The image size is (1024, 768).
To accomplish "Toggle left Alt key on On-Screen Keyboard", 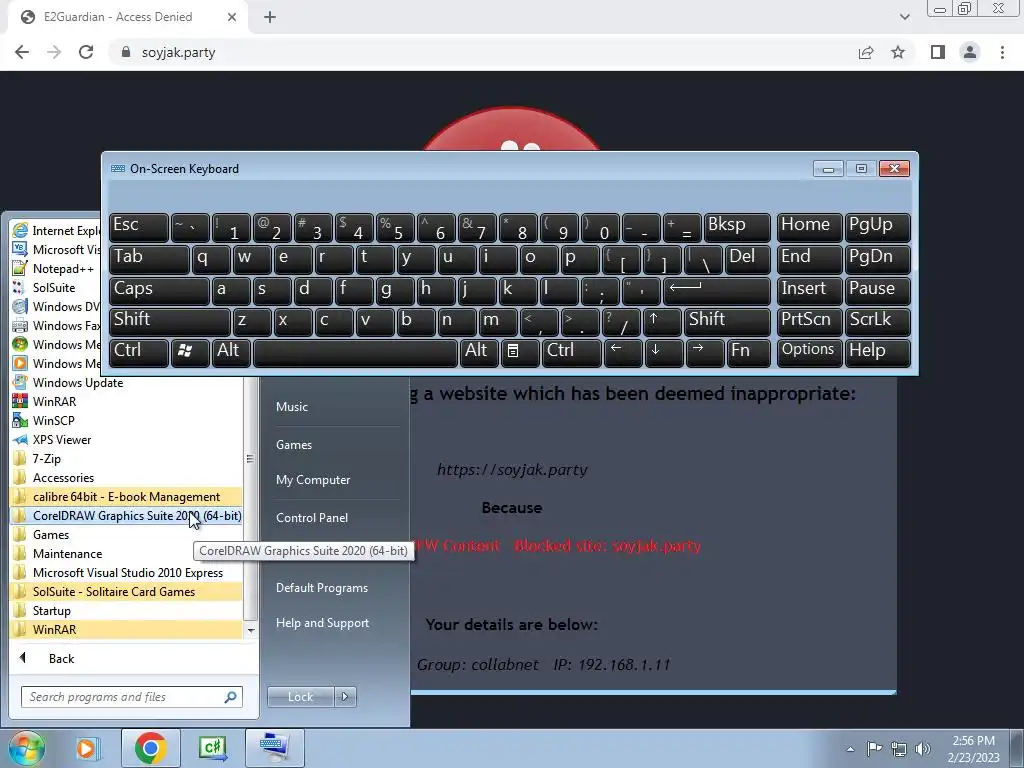I will point(231,352).
